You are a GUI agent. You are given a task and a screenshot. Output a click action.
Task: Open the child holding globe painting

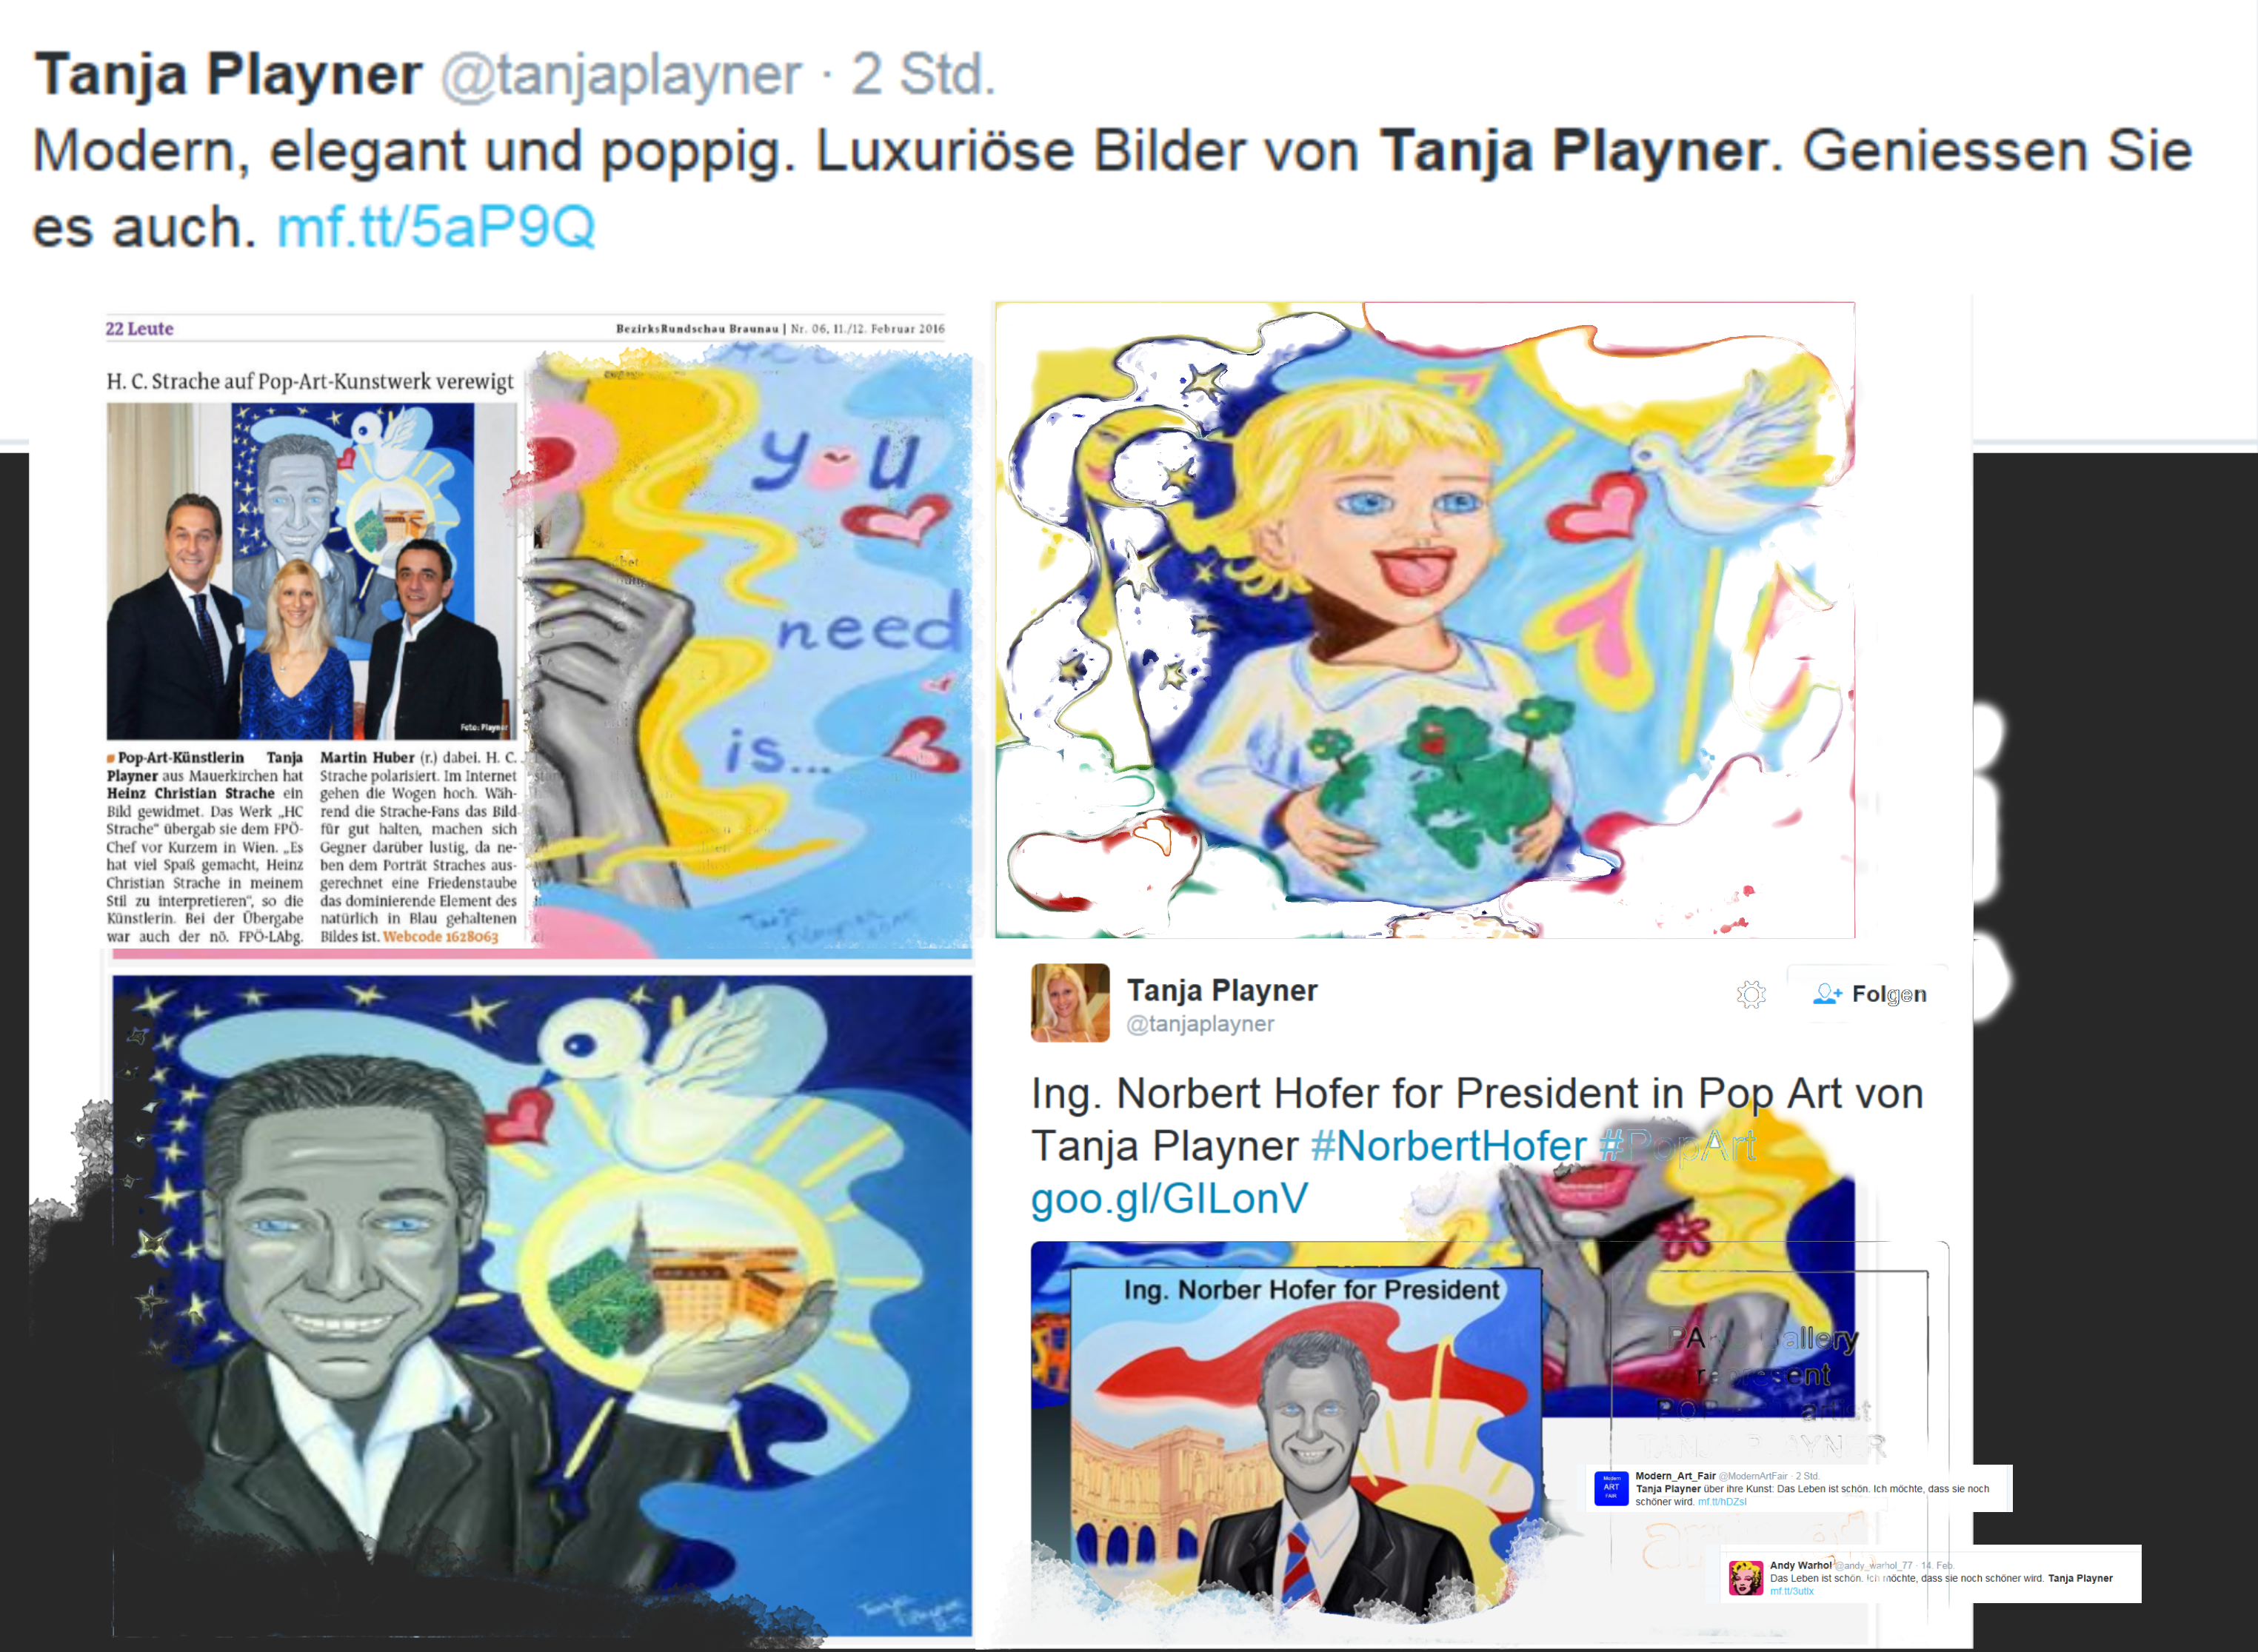tap(1425, 620)
